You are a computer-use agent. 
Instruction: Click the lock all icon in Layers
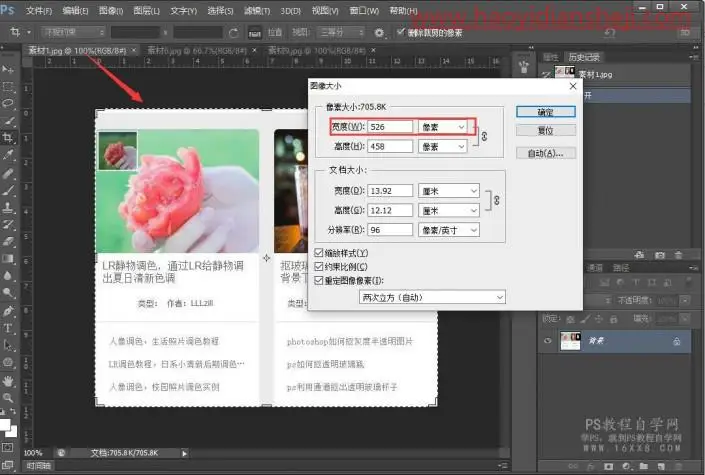pos(613,319)
